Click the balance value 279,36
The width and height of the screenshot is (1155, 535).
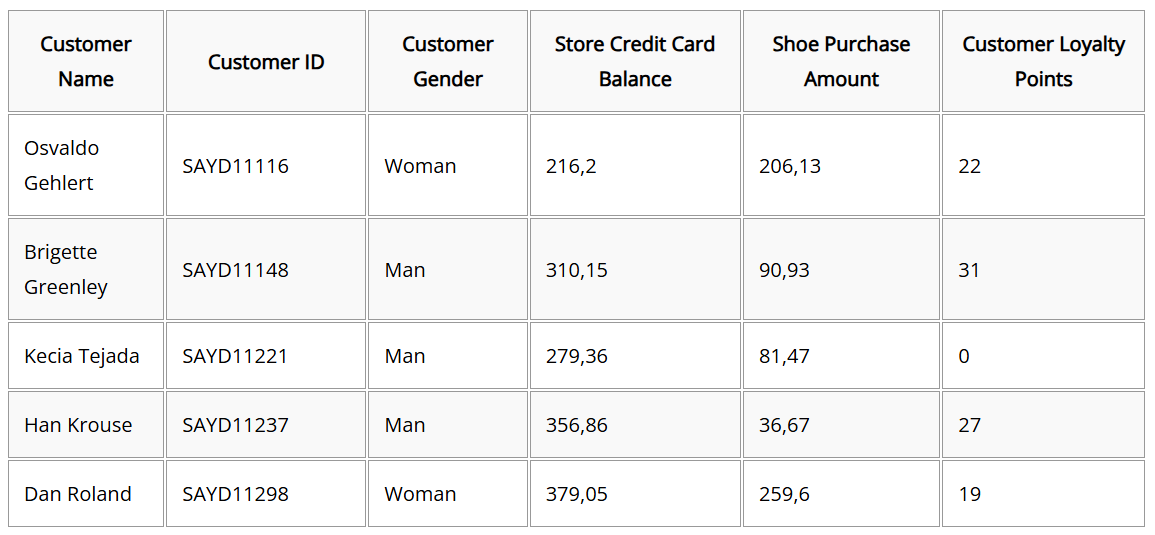[x=577, y=357]
